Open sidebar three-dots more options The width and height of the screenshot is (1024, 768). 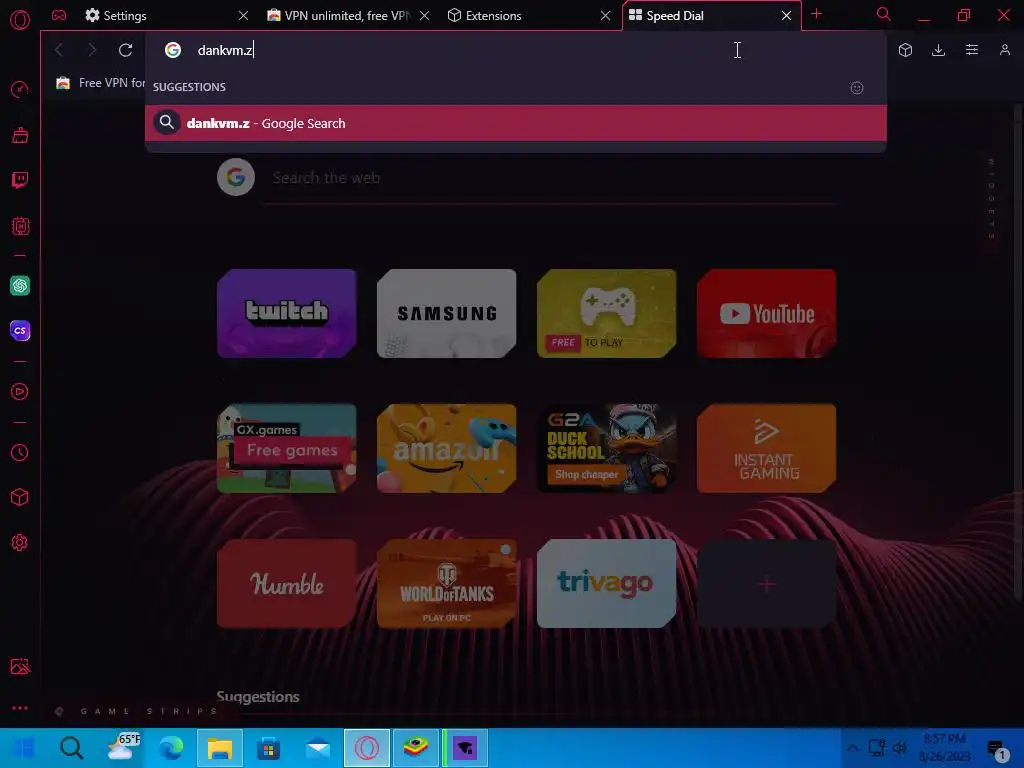click(x=20, y=708)
